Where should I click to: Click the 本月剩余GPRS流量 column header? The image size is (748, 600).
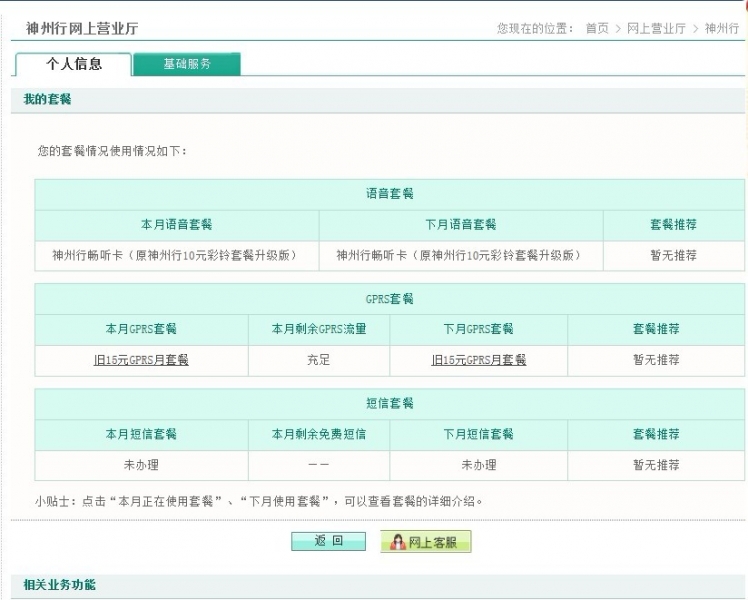(x=319, y=329)
